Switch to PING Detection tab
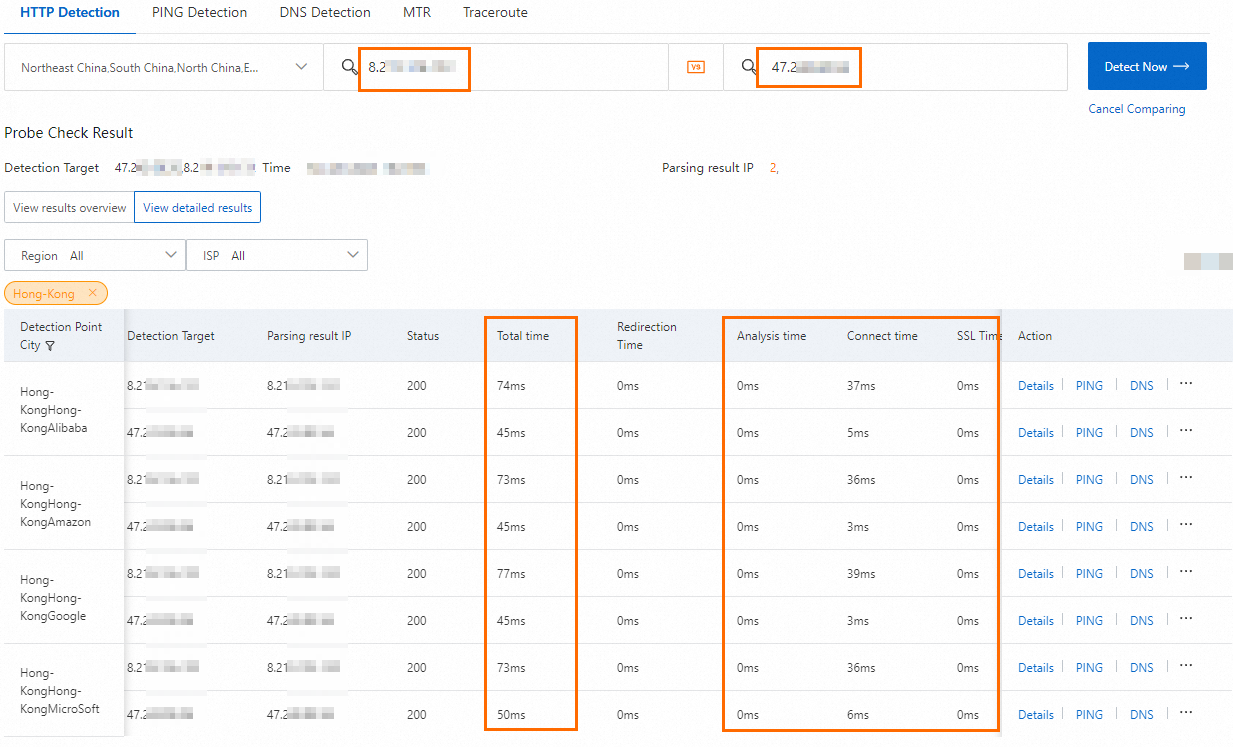1233x747 pixels. coord(199,13)
